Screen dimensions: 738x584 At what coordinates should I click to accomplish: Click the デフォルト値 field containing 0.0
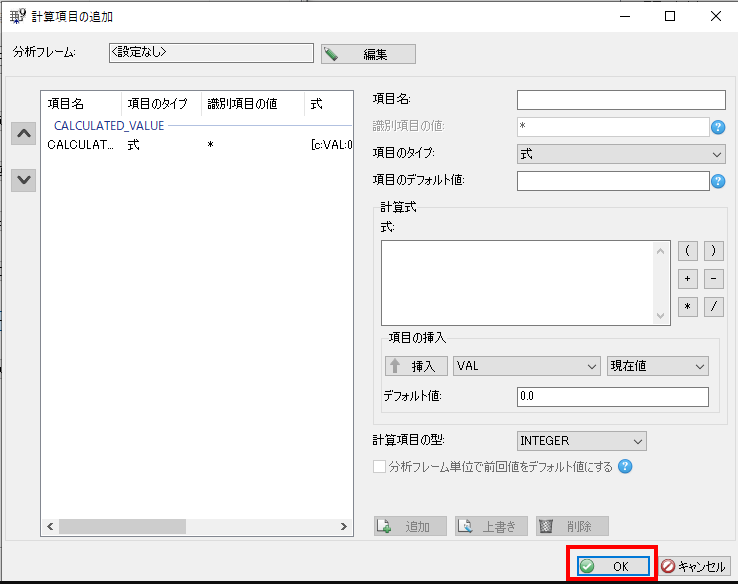pos(612,397)
